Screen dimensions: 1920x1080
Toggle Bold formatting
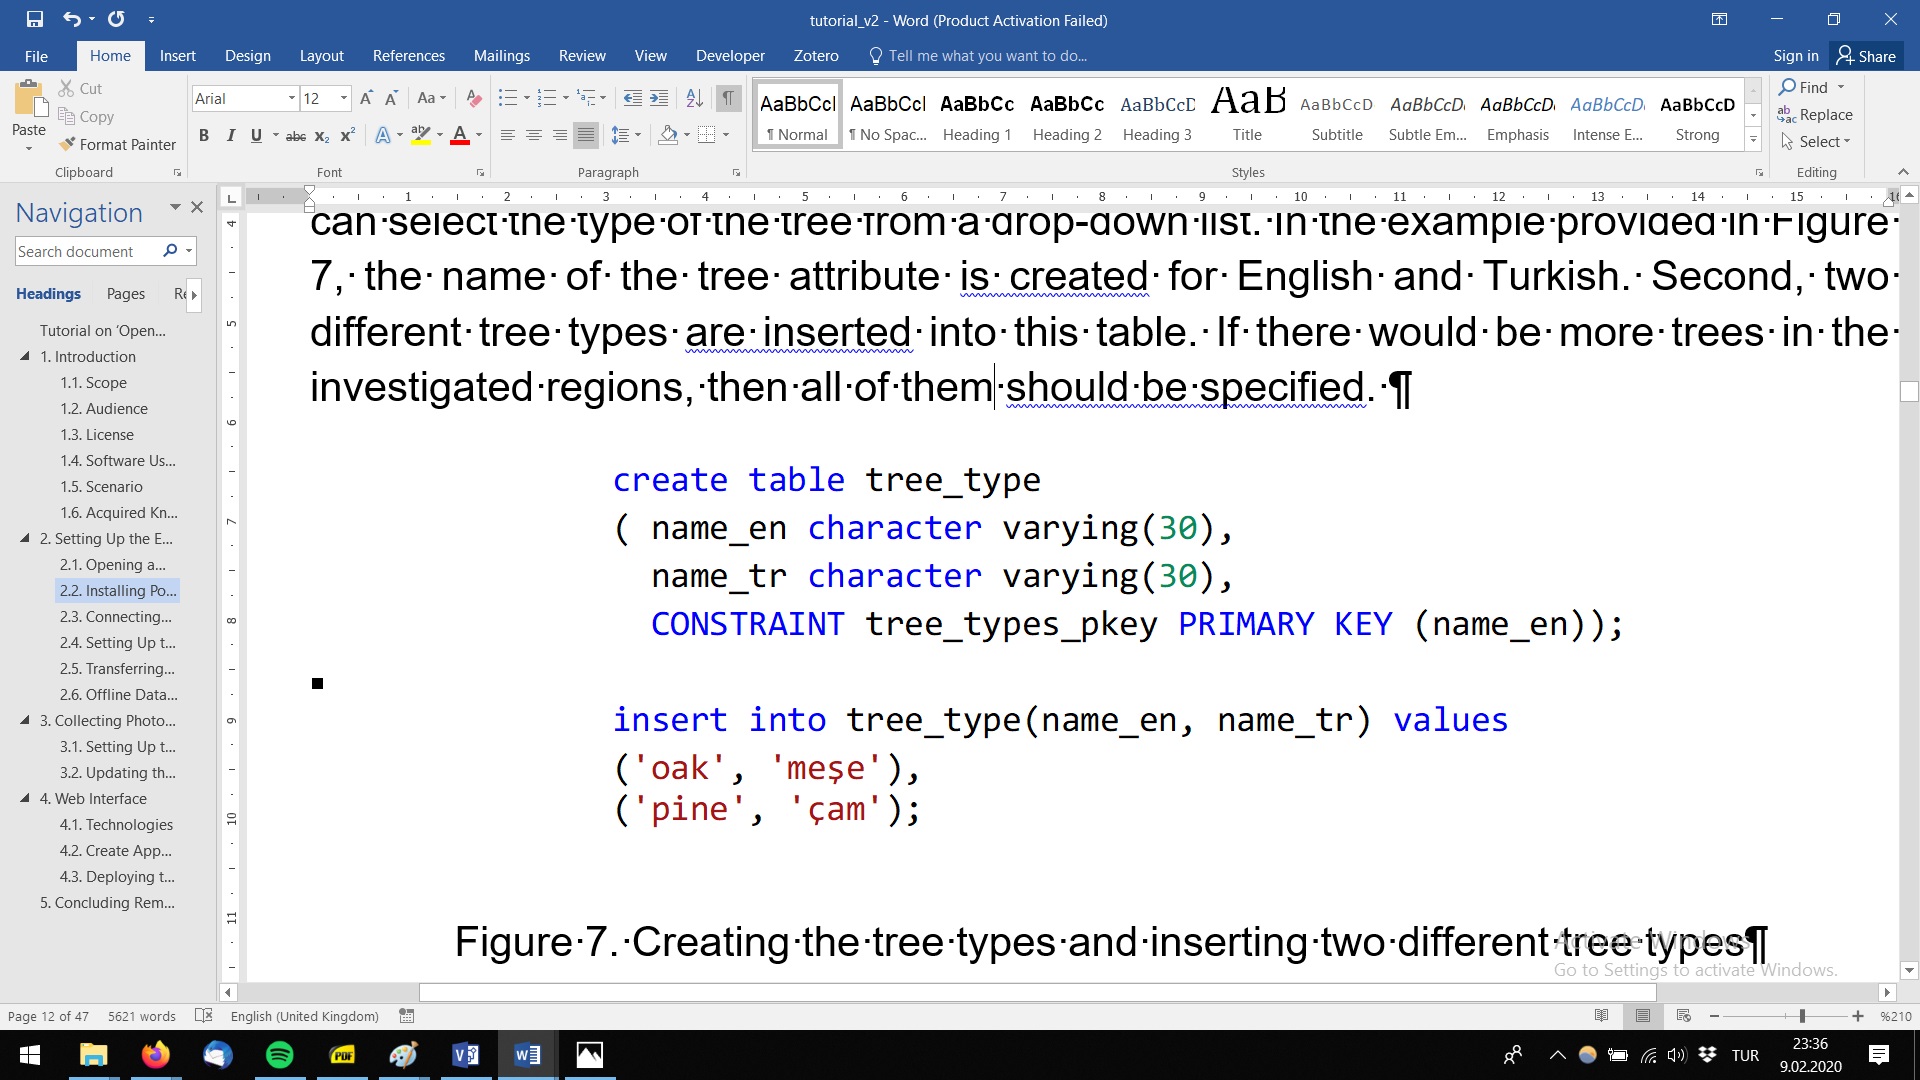[204, 135]
